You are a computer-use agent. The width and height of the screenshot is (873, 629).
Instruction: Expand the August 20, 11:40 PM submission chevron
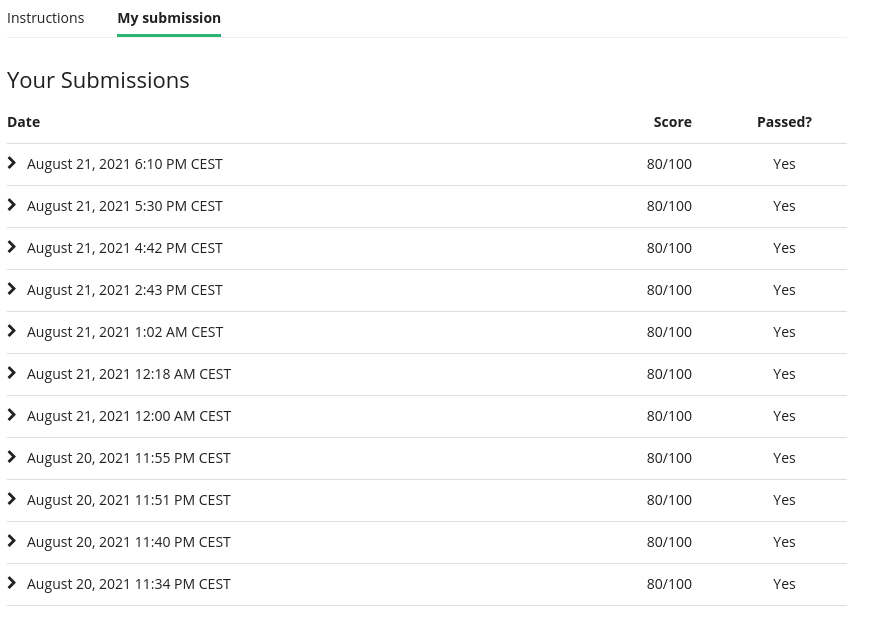coord(12,542)
